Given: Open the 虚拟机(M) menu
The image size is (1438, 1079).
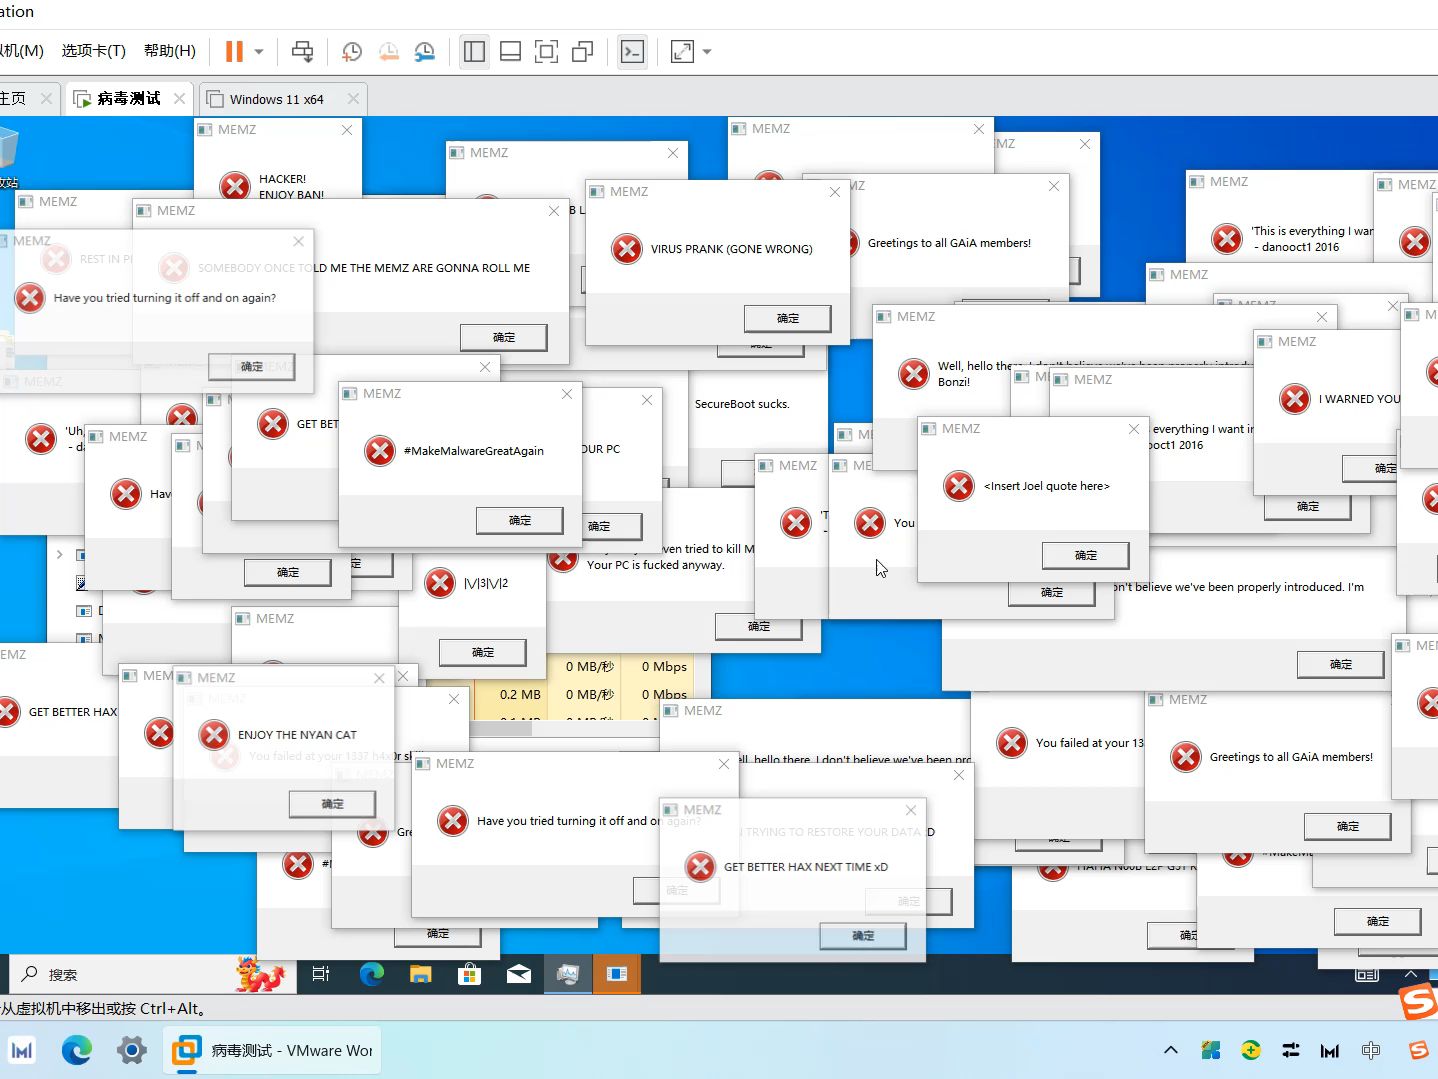Looking at the screenshot, I should tap(22, 50).
